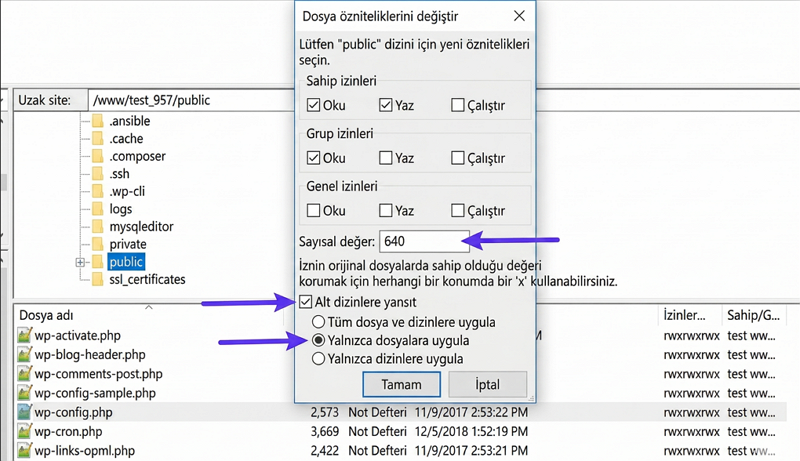Click the Sayısal değer input field
The image size is (800, 461).
point(422,241)
